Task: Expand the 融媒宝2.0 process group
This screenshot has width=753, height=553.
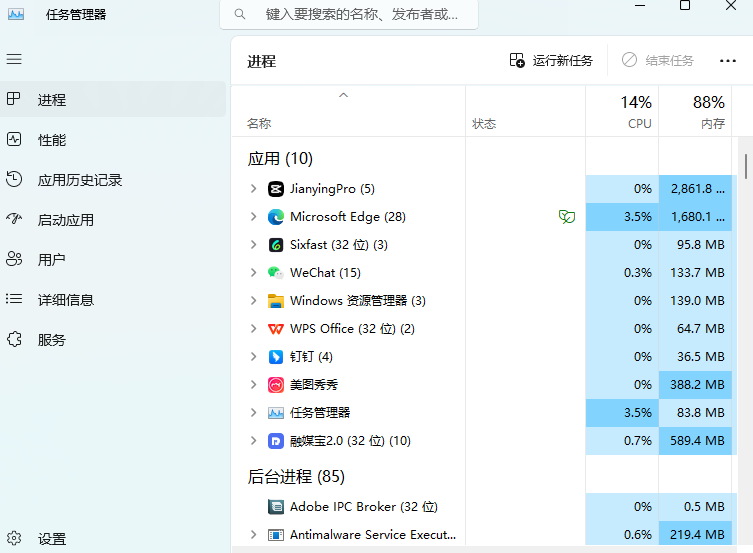Action: point(253,441)
